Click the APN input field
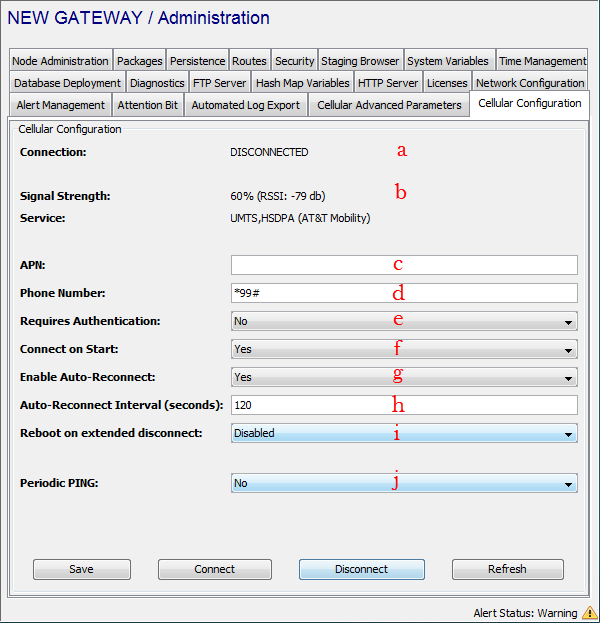The height and width of the screenshot is (623, 600). (x=403, y=265)
